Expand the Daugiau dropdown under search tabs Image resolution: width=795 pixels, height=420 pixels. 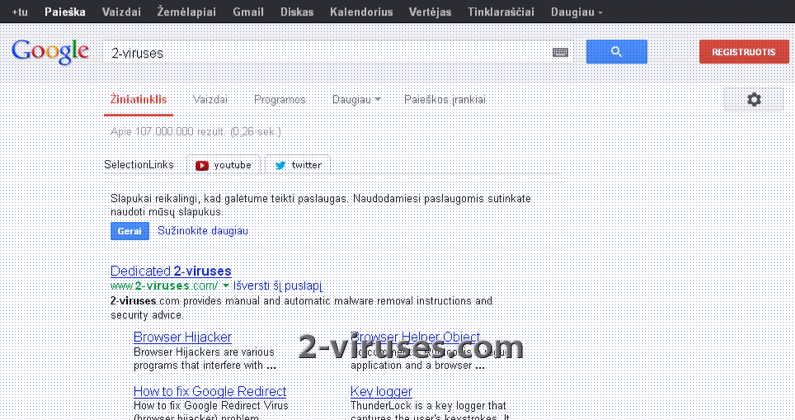click(356, 99)
